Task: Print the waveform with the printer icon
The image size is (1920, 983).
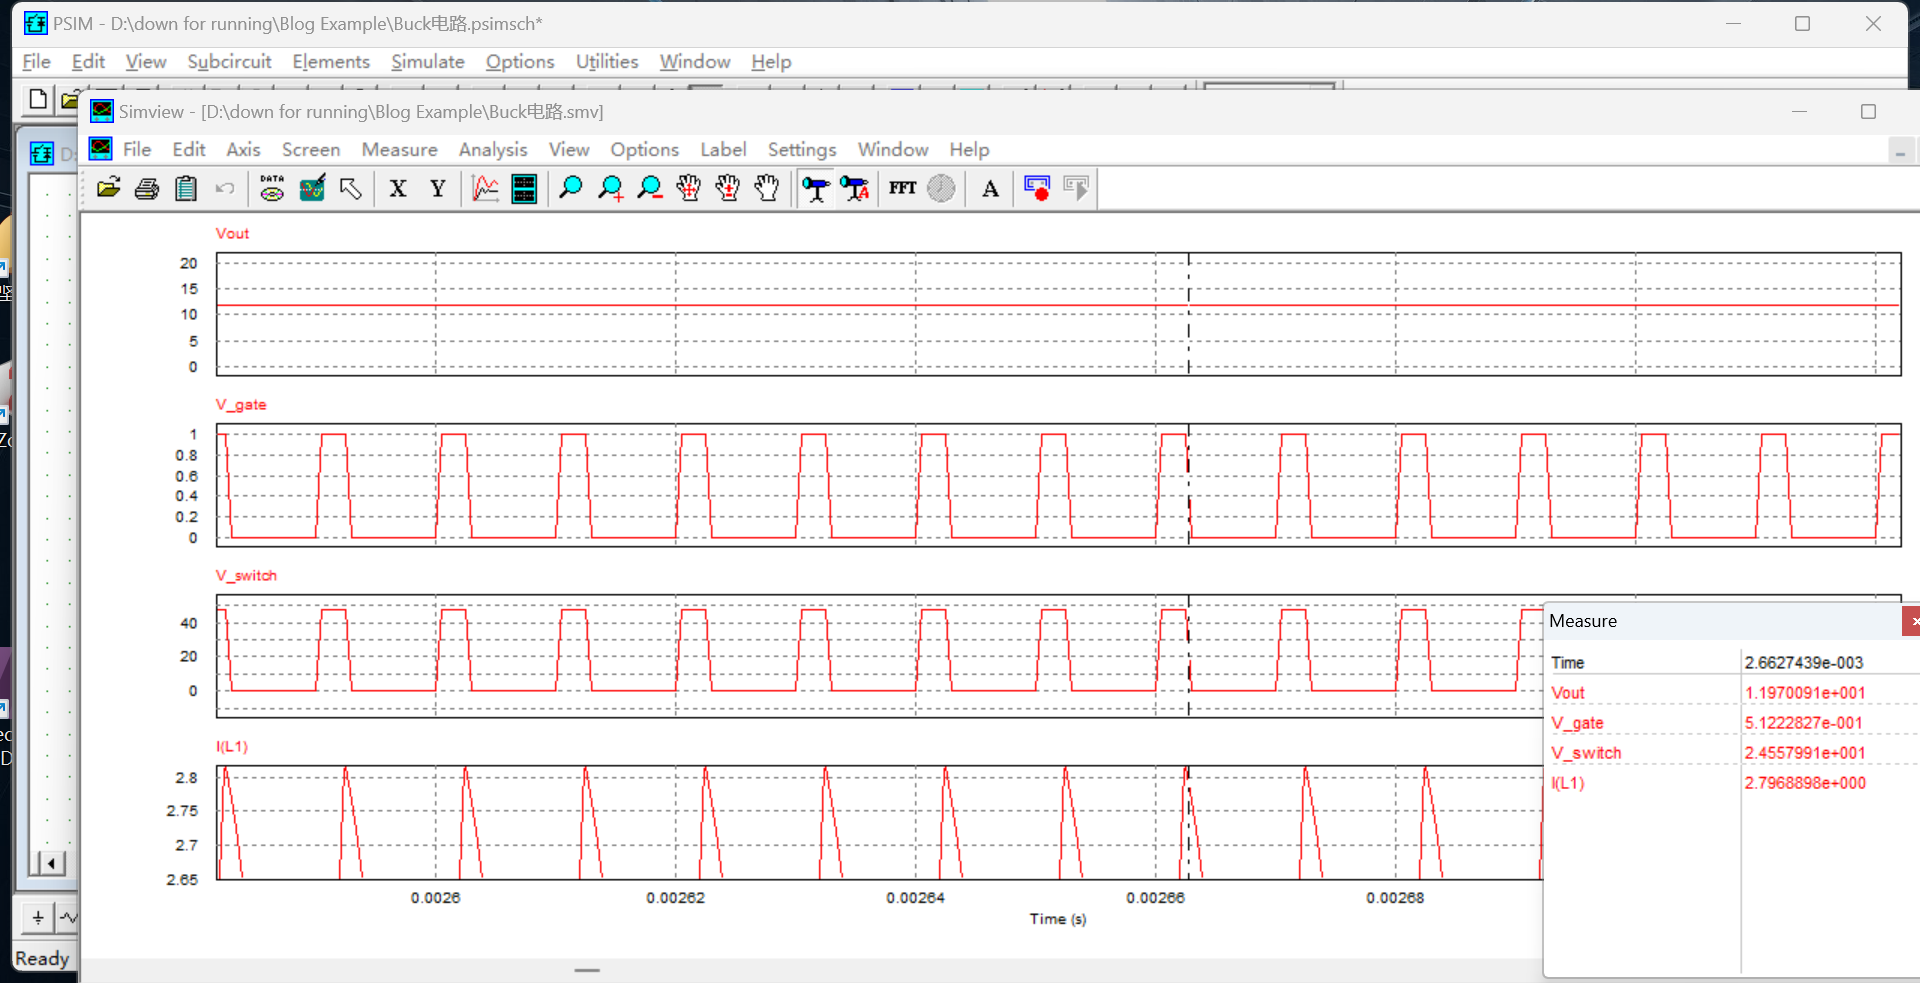Action: (x=147, y=188)
